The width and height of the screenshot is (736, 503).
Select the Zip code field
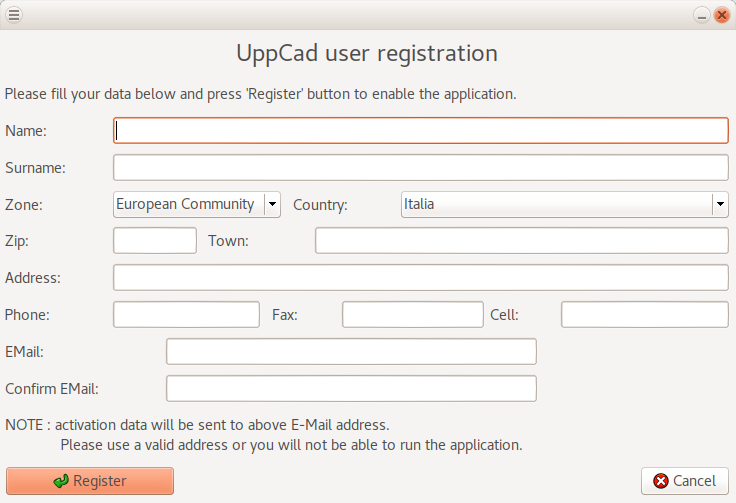point(155,241)
